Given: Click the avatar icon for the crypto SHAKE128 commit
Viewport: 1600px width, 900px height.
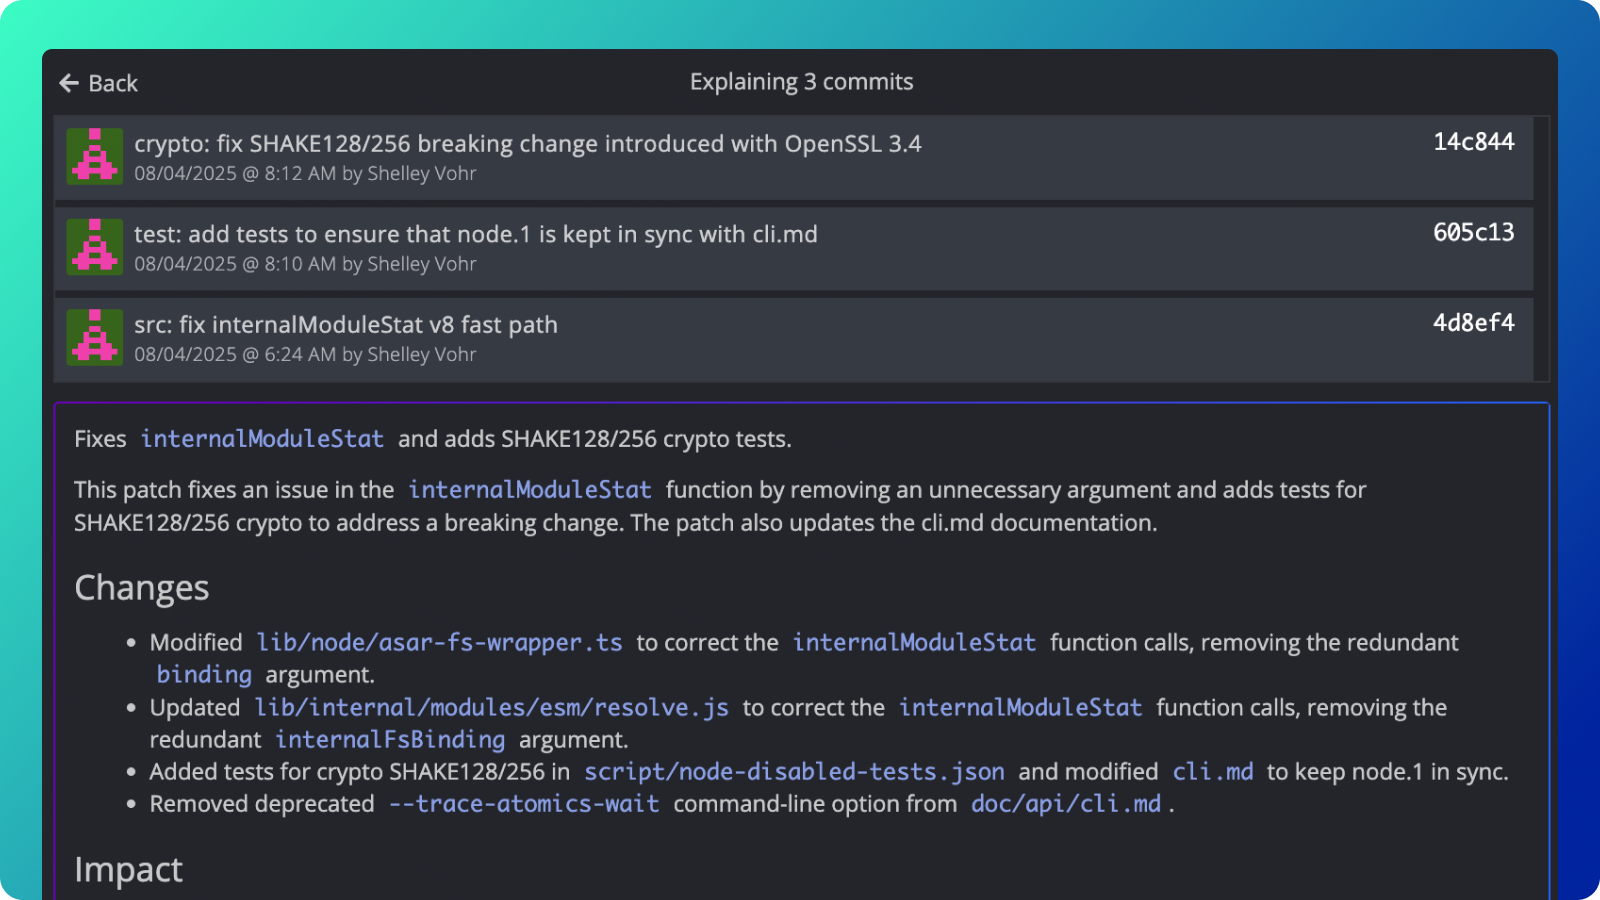Looking at the screenshot, I should tap(93, 156).
